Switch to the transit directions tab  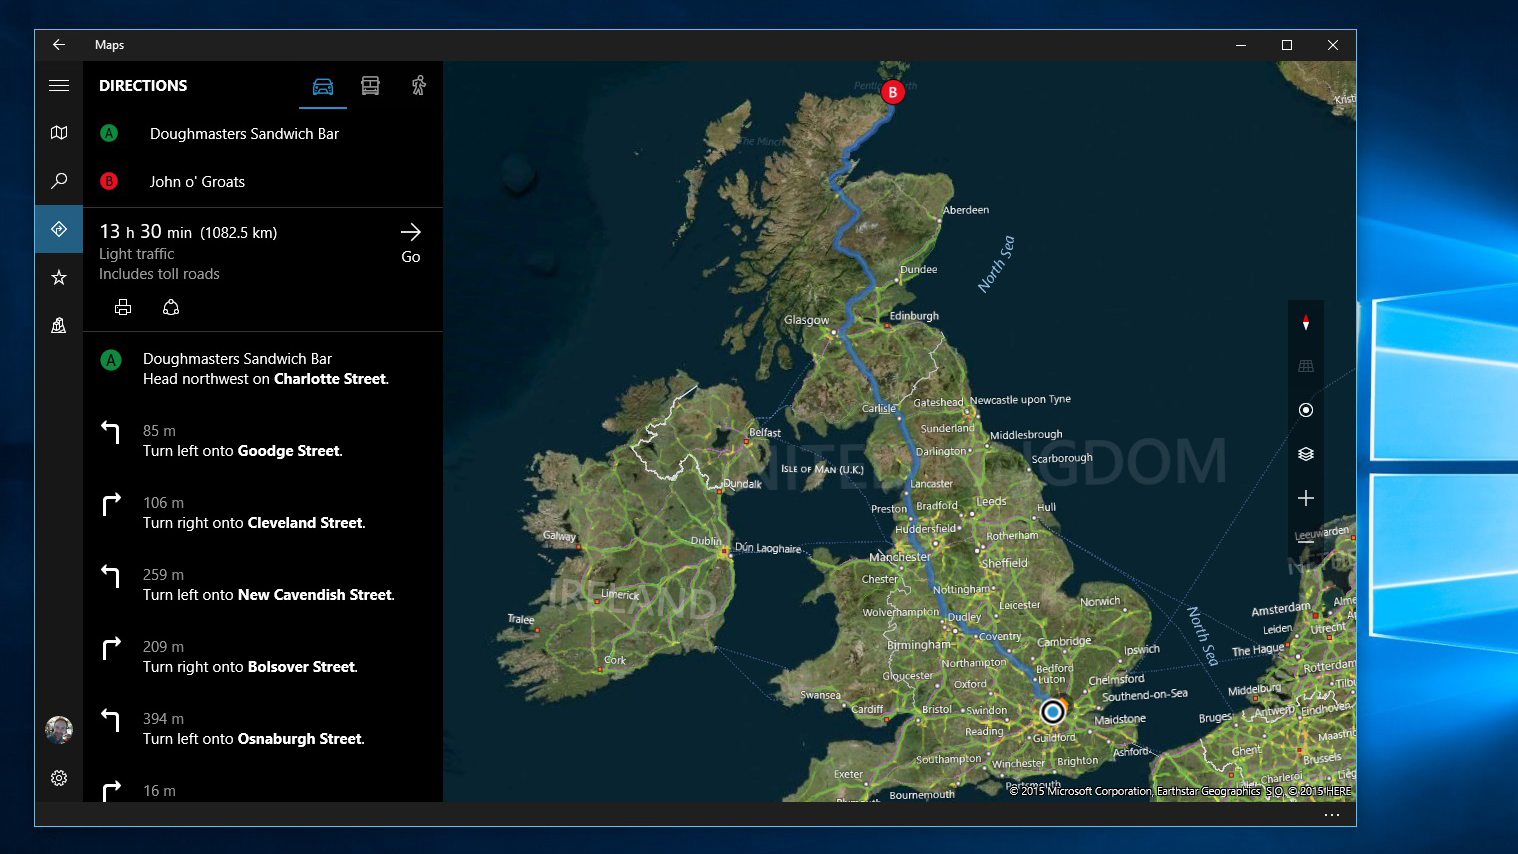coord(371,86)
